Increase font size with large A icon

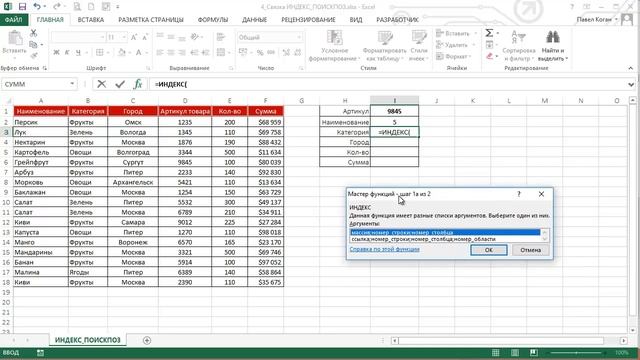[x=134, y=37]
